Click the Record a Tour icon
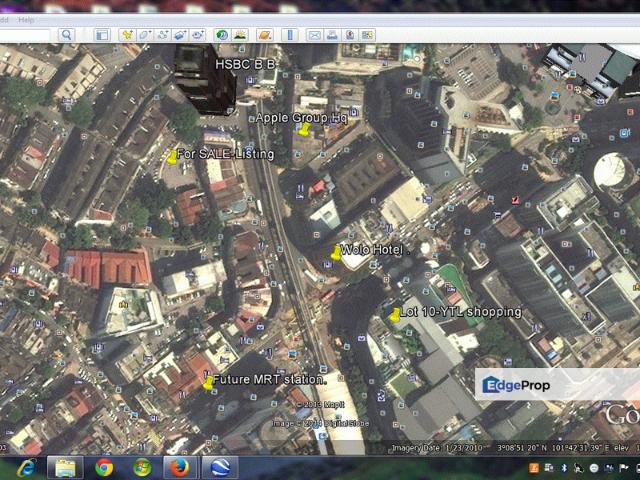Screen dimensions: 640x480 pos(198,34)
